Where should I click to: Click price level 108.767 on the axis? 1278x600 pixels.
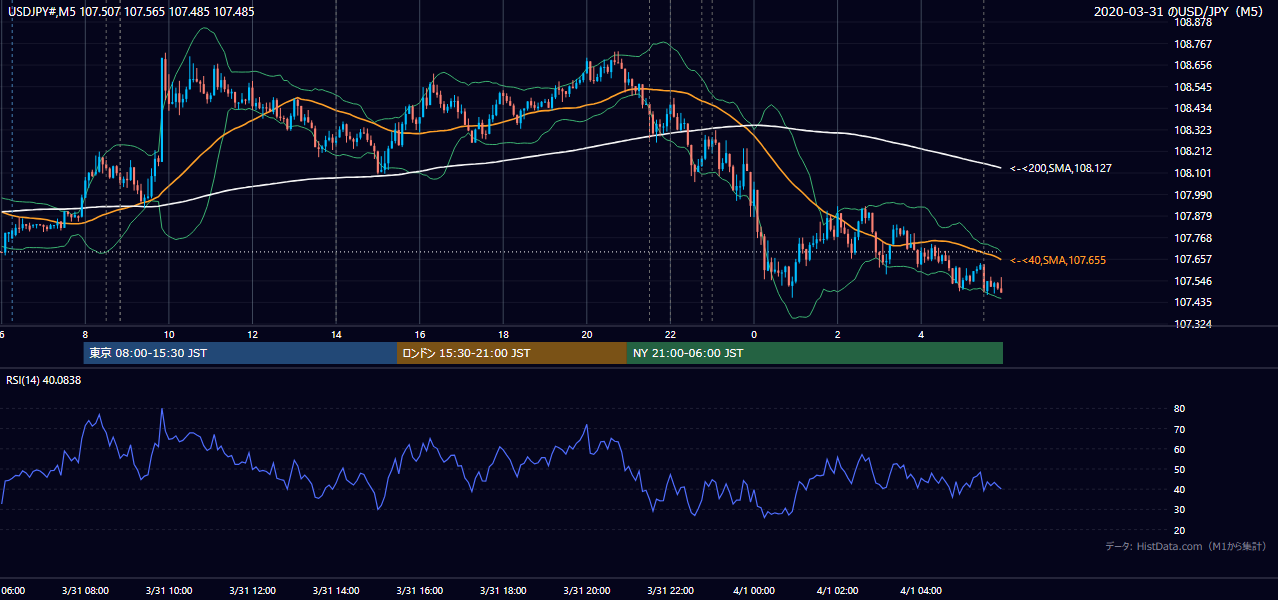[1193, 44]
